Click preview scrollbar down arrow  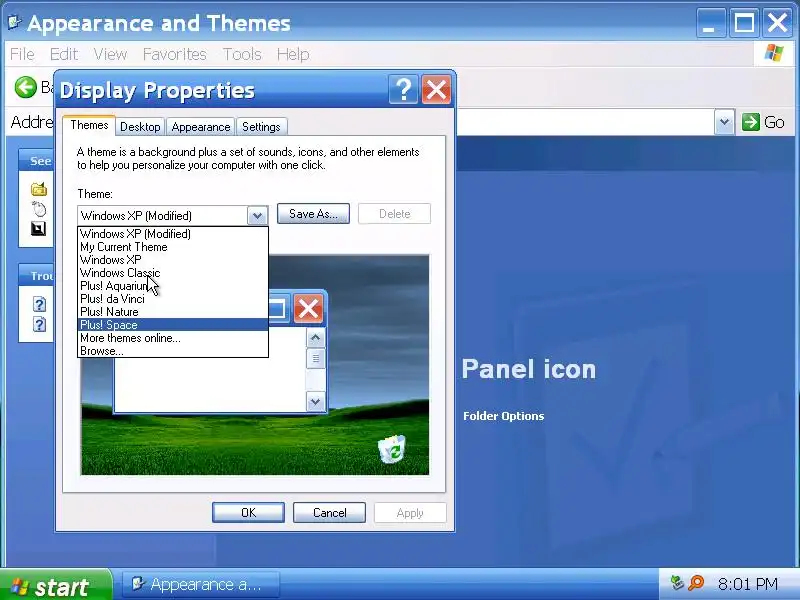pos(316,402)
